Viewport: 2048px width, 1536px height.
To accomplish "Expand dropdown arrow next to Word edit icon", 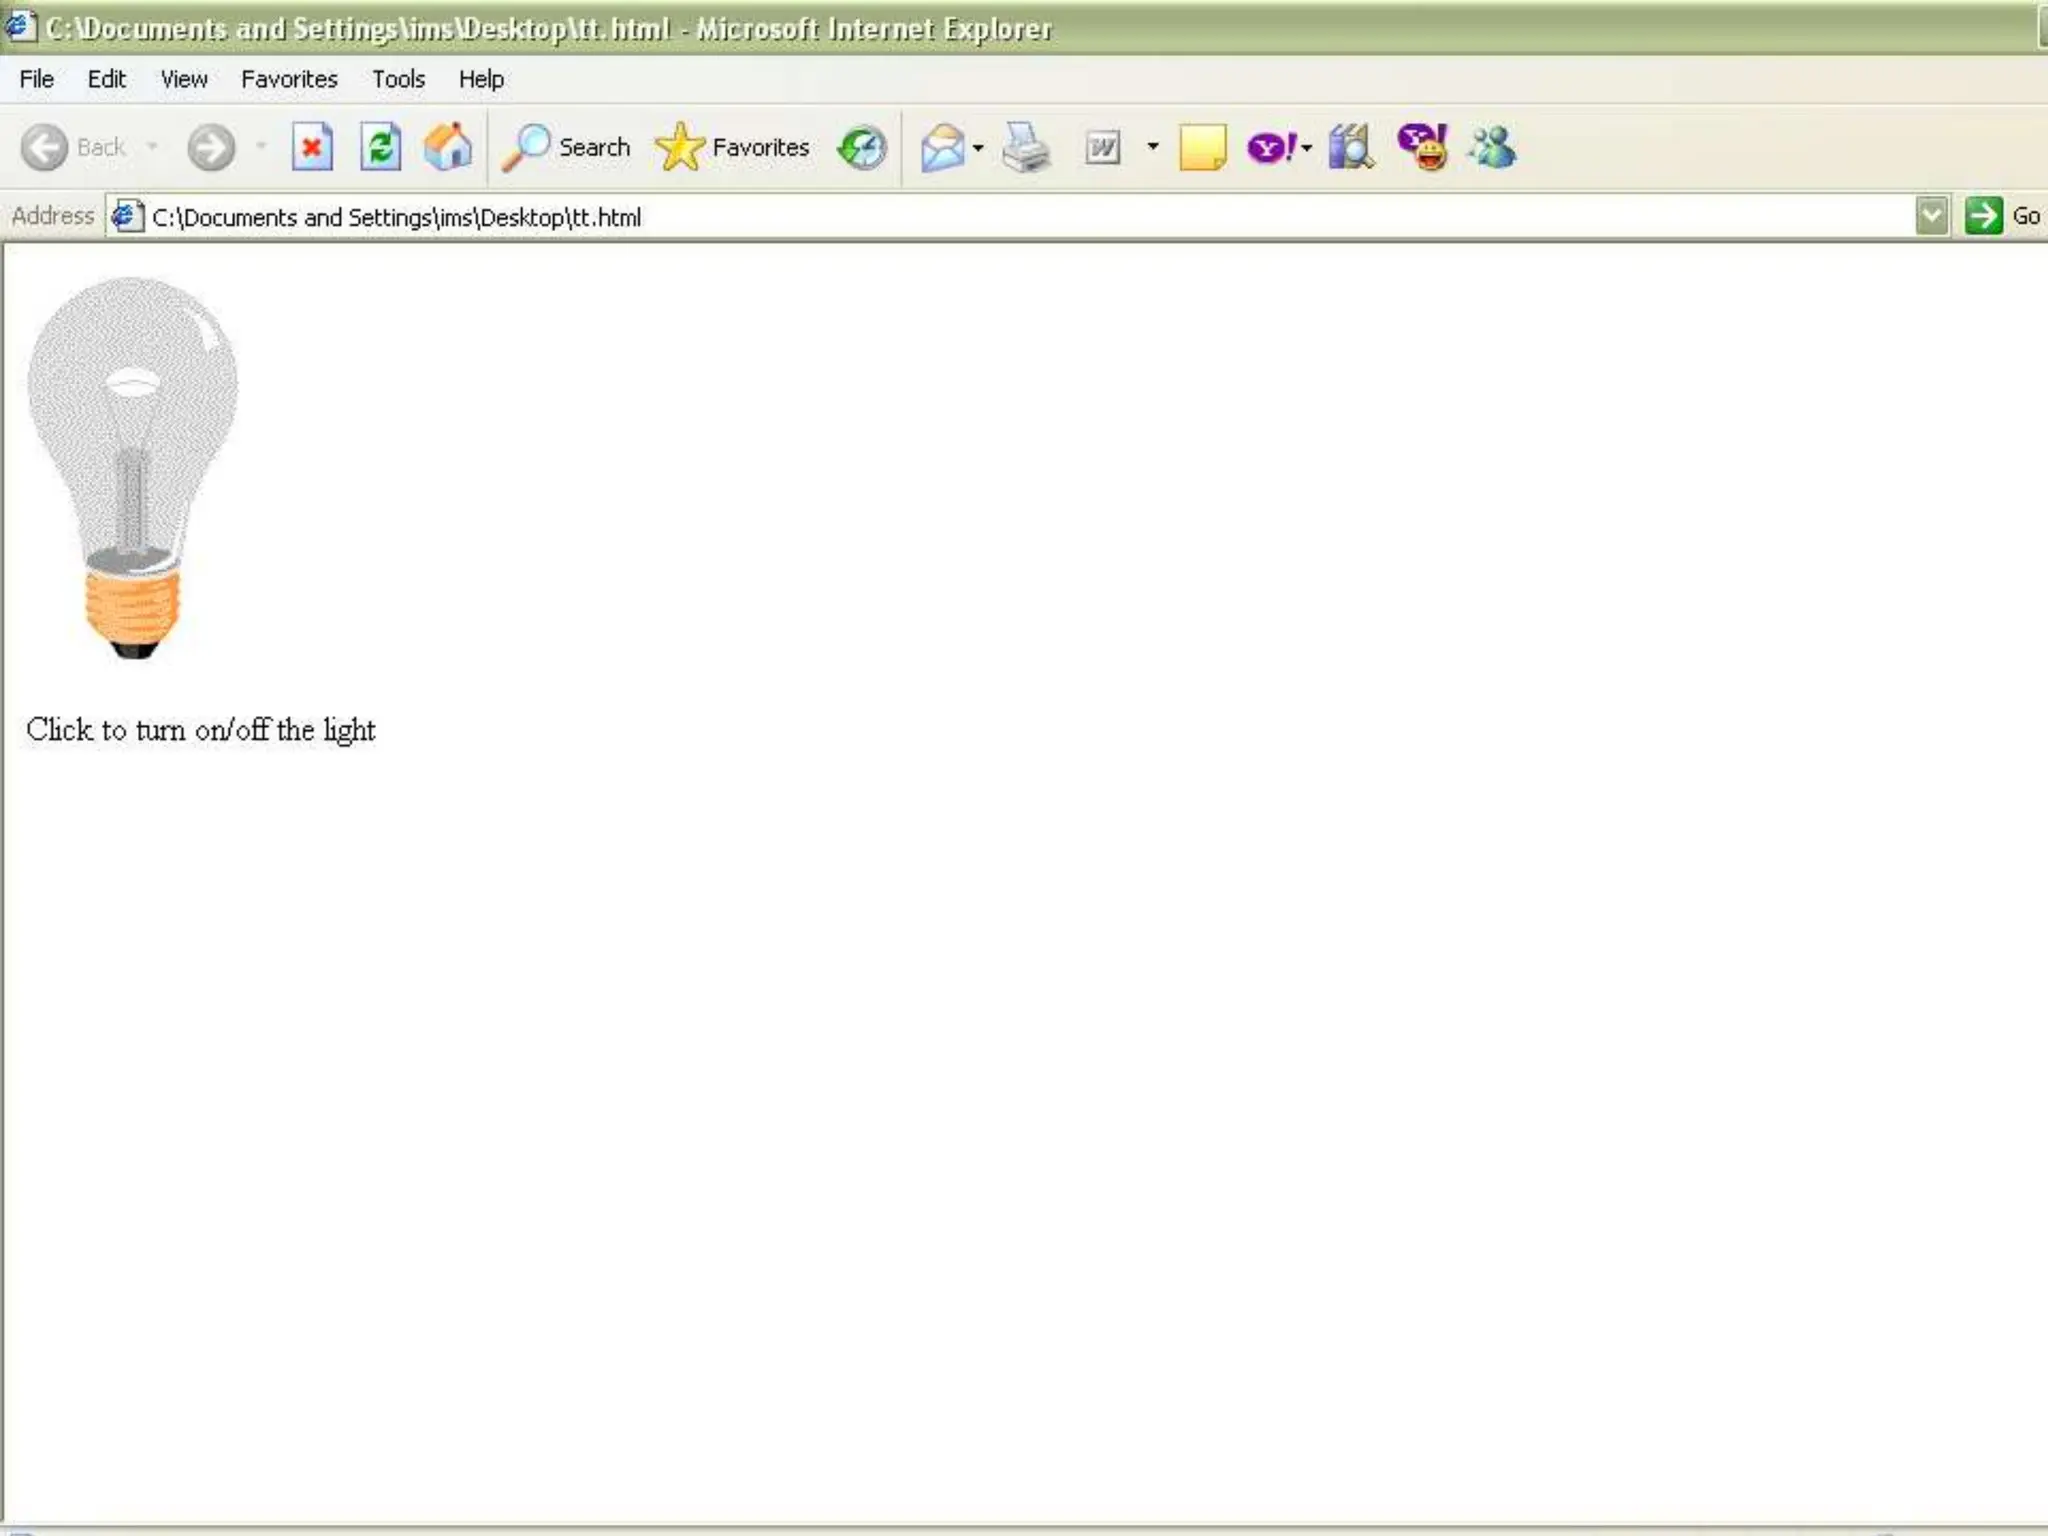I will 1153,147.
